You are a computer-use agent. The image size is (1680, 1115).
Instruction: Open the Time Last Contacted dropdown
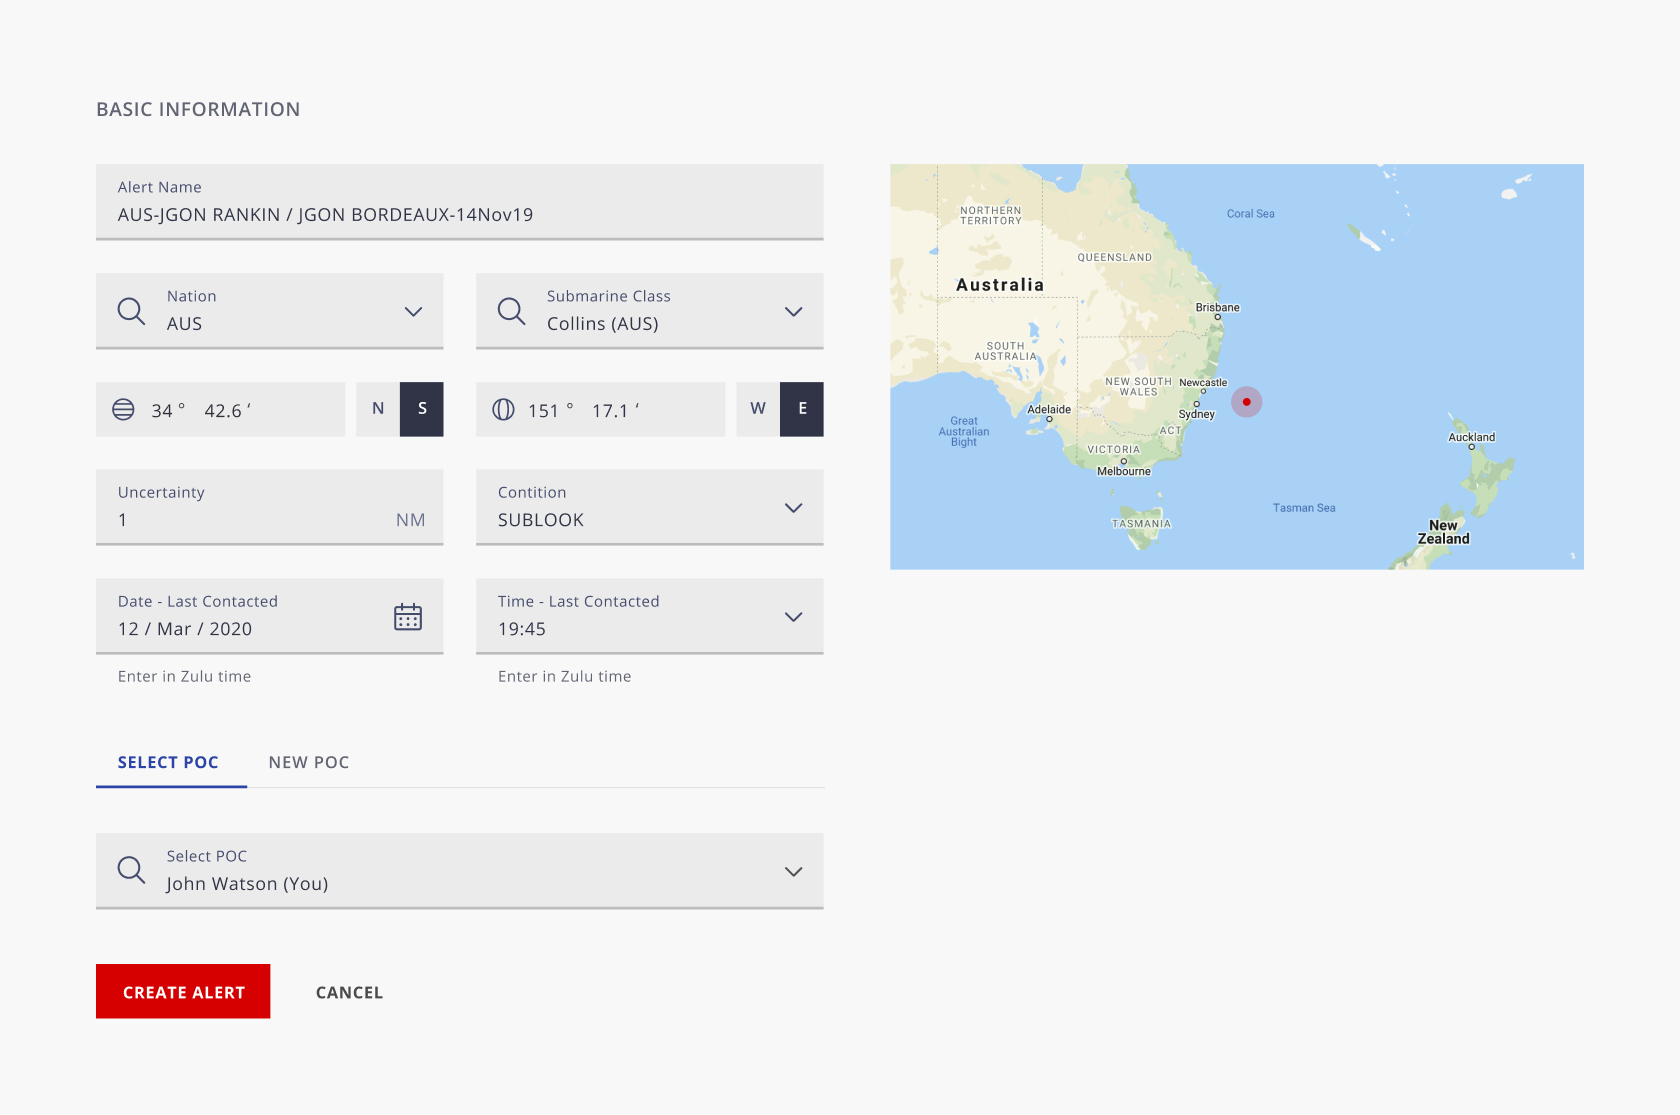[x=793, y=617]
